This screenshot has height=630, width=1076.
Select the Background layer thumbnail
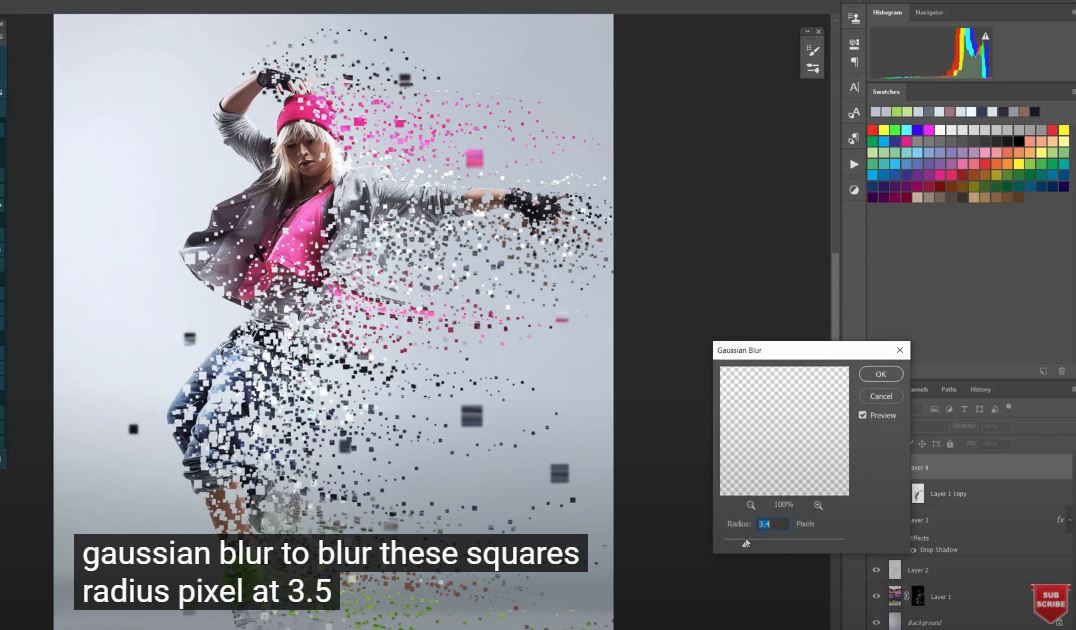click(895, 622)
